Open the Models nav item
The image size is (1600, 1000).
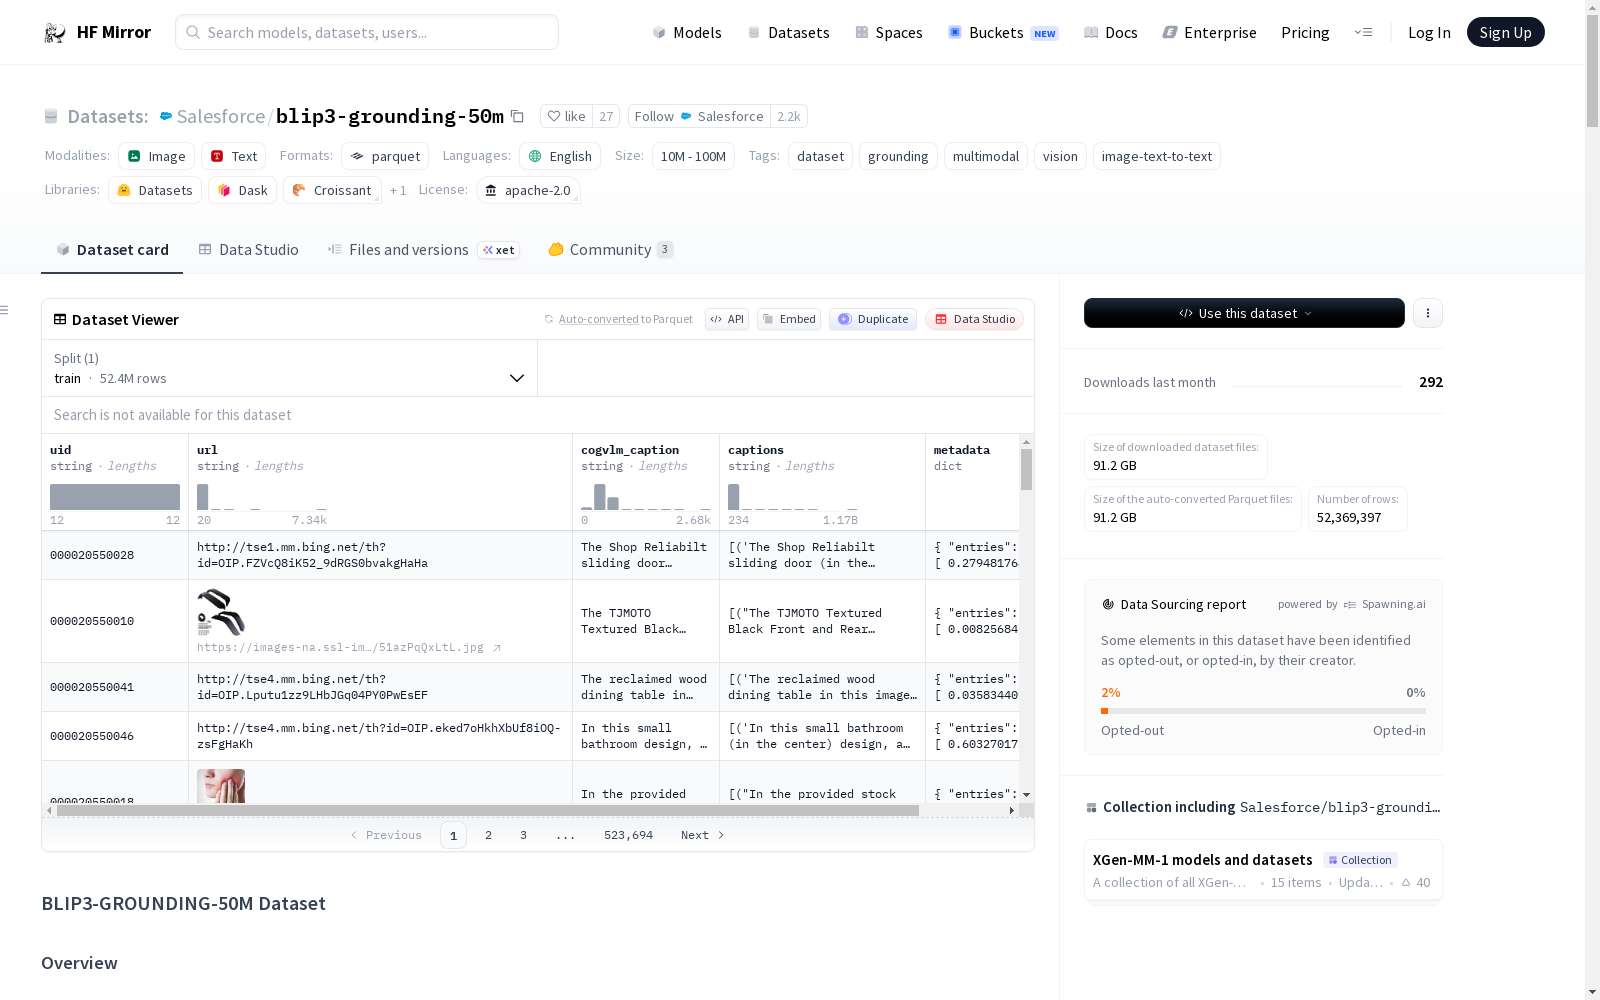(687, 32)
